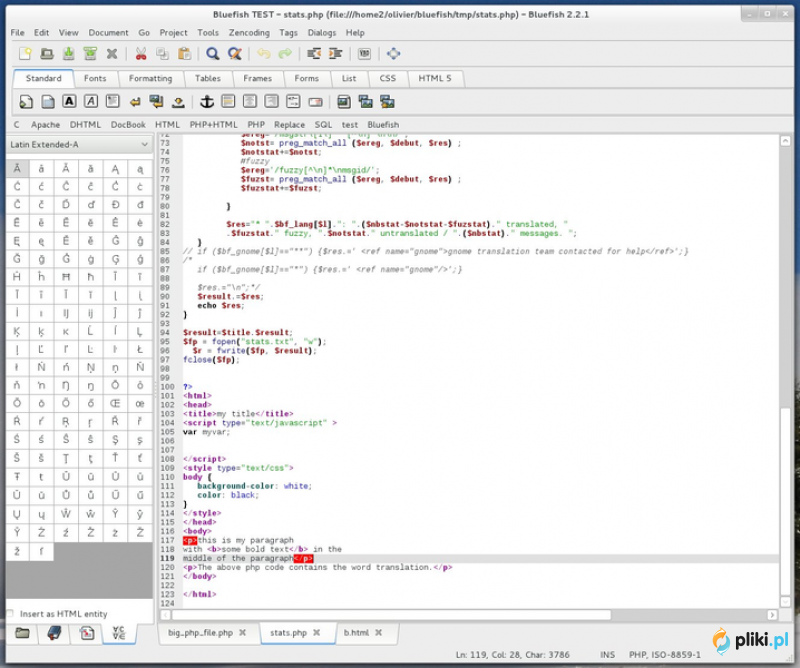Open the DocBook snippets menu
Viewport: 800px width, 668px height.
128,125
